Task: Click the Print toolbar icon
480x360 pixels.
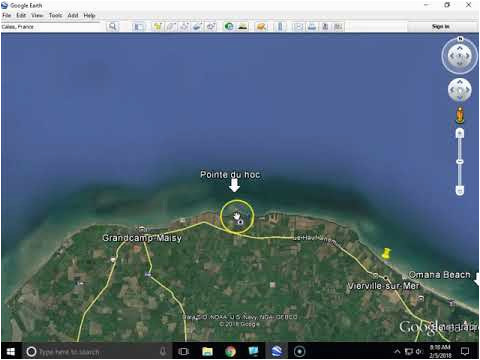Action: 312,27
